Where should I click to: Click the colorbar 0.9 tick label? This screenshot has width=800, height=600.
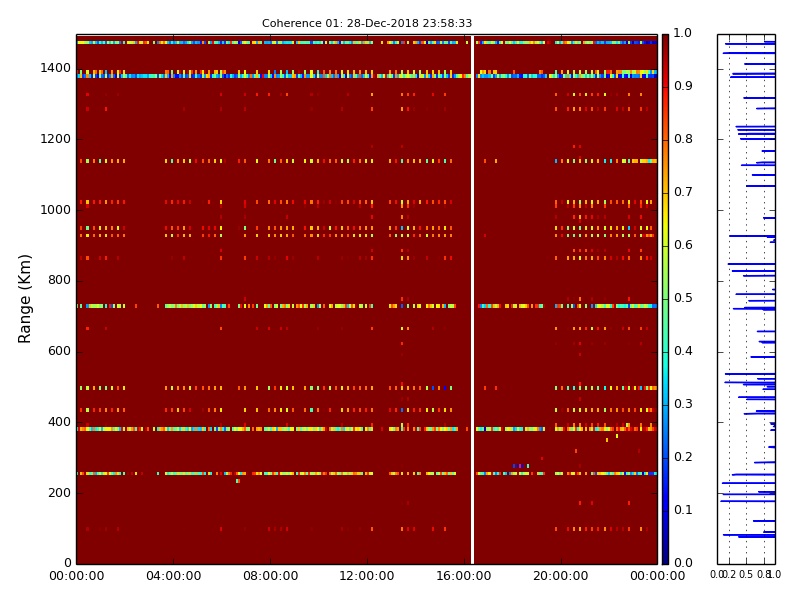[x=683, y=86]
